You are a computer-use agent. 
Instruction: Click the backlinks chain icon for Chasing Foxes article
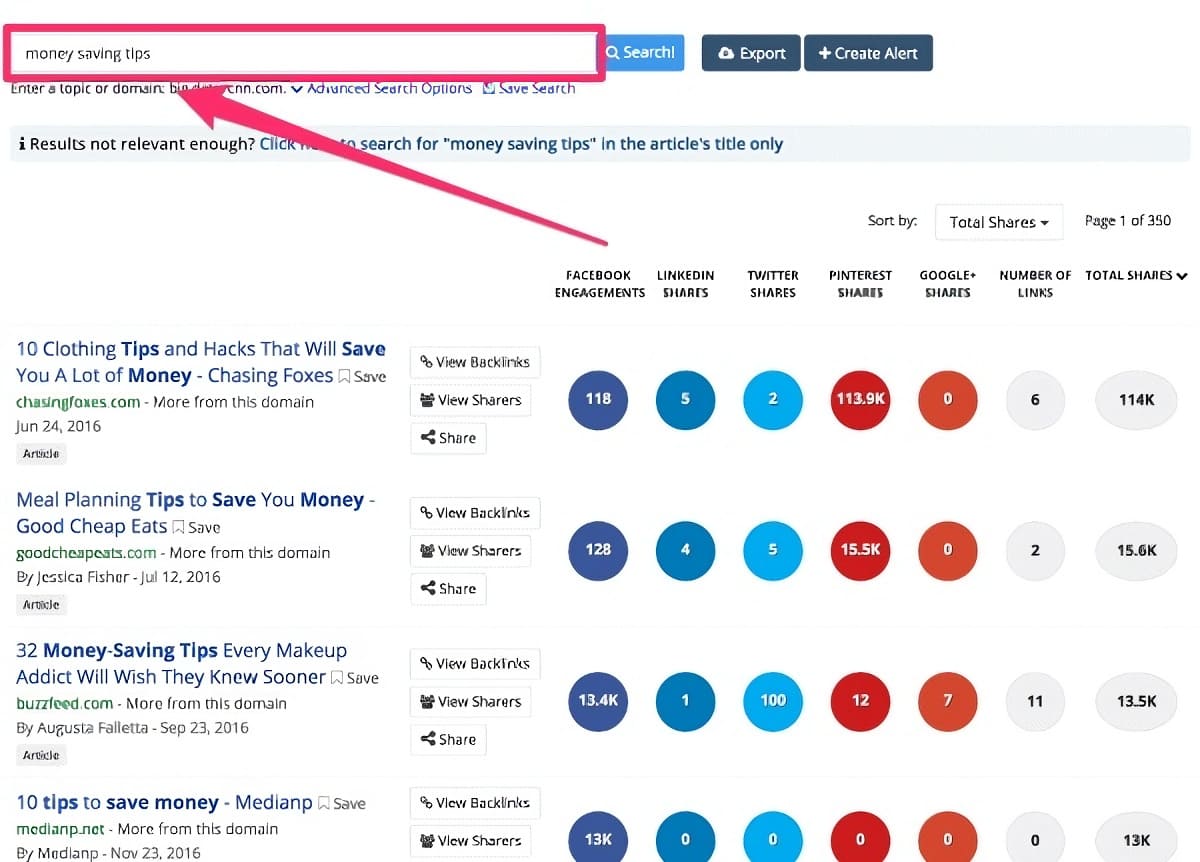pyautogui.click(x=426, y=362)
